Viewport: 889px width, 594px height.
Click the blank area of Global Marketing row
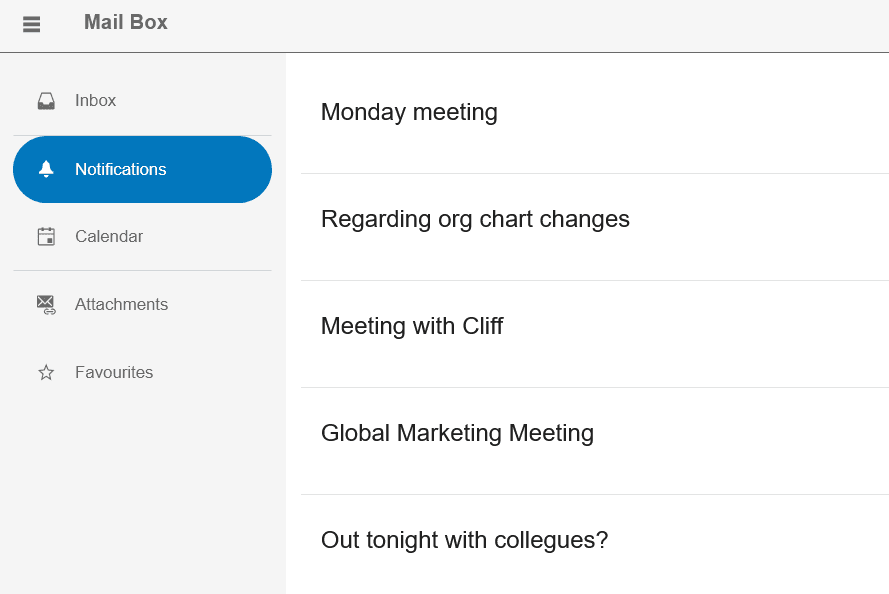737,441
